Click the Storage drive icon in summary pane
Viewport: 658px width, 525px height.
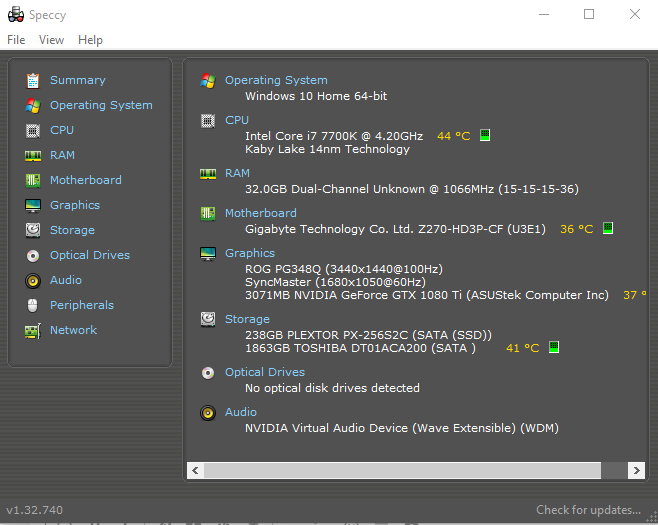208,319
